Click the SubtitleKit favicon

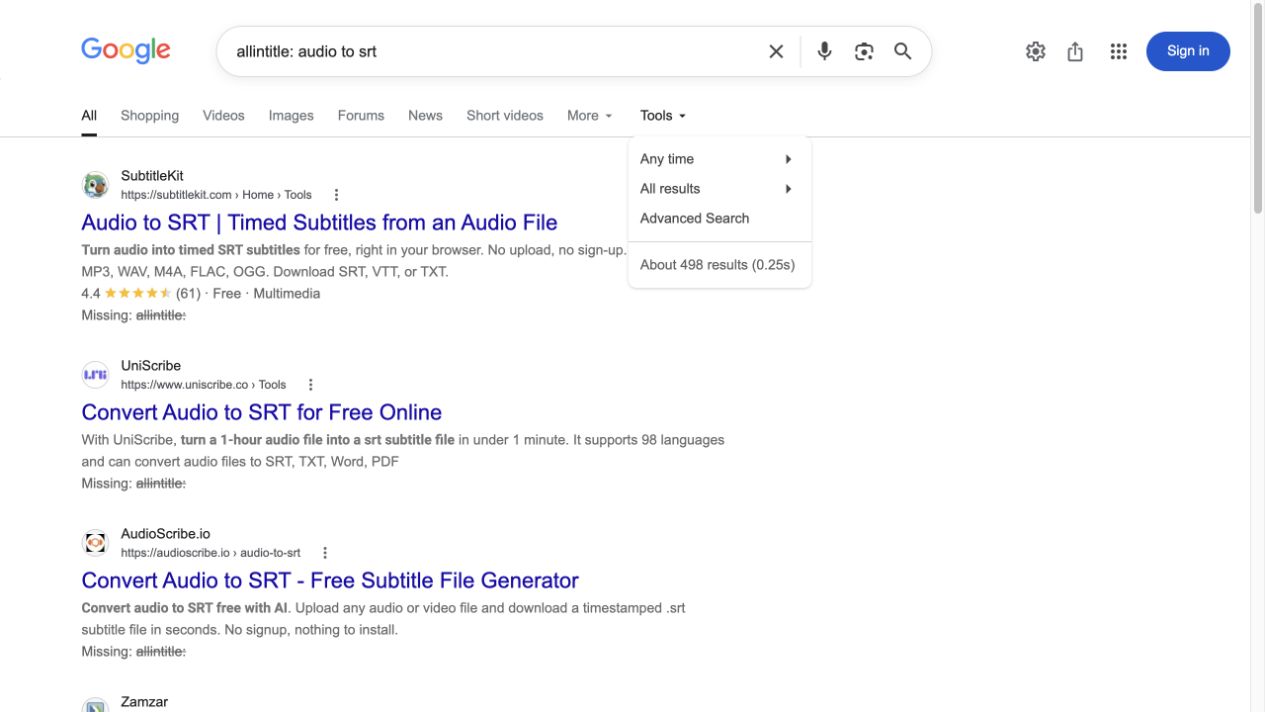(95, 185)
